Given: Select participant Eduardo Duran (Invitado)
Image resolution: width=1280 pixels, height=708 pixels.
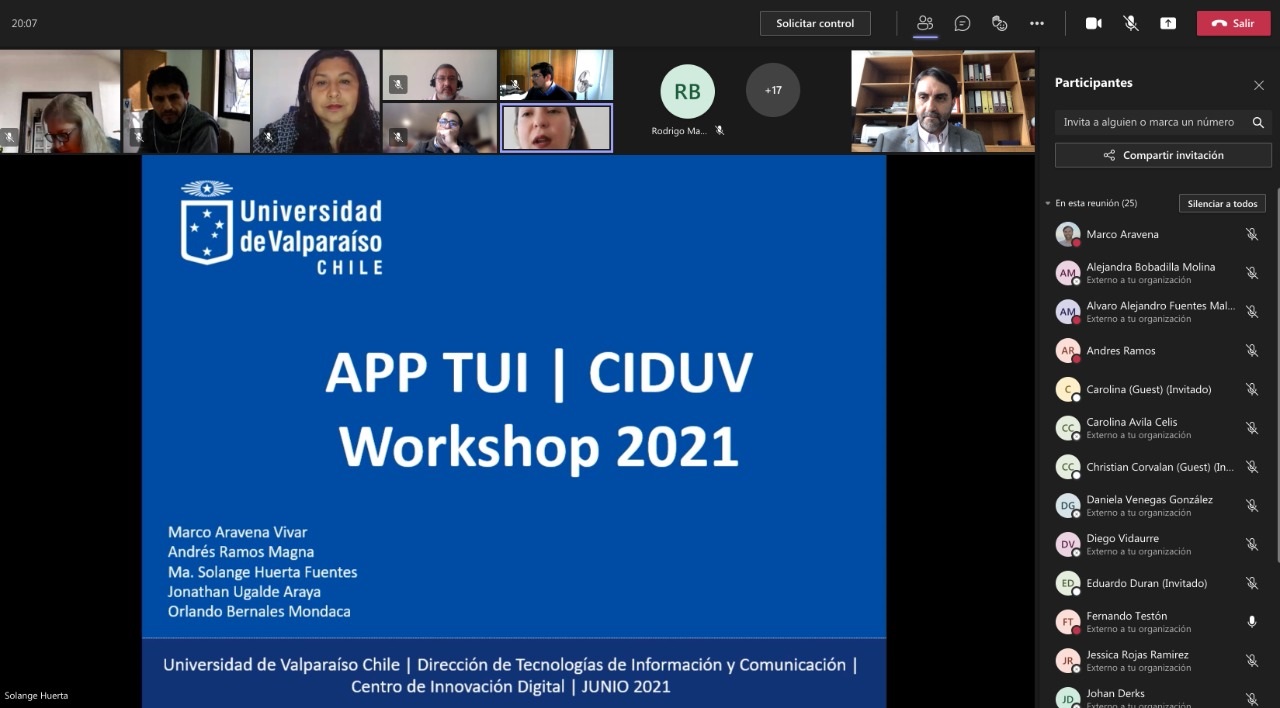Looking at the screenshot, I should [1158, 583].
